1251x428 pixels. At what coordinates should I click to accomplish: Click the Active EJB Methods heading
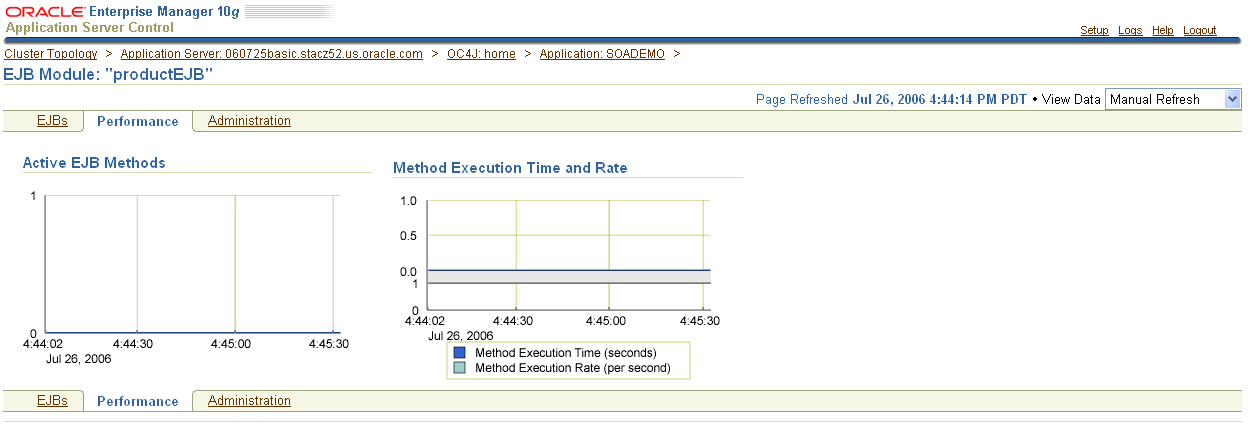click(x=94, y=162)
